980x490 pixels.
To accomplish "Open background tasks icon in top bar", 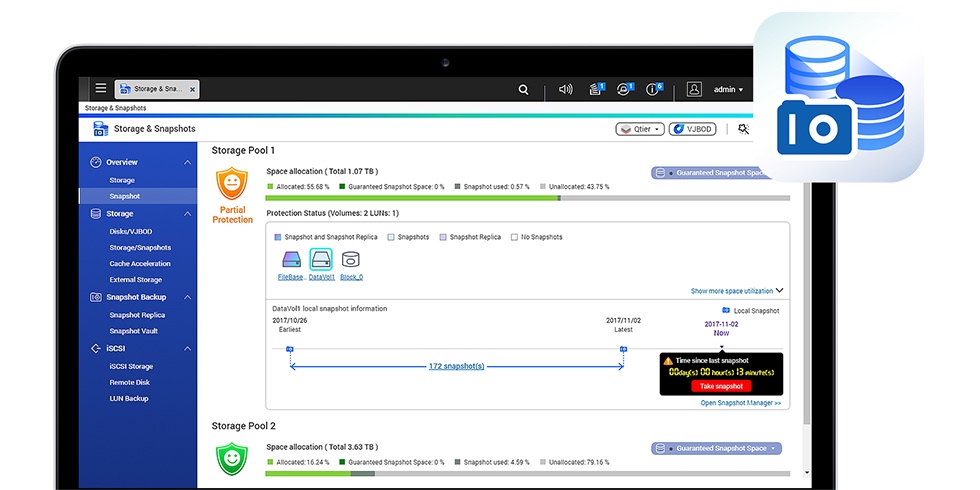I will [597, 89].
